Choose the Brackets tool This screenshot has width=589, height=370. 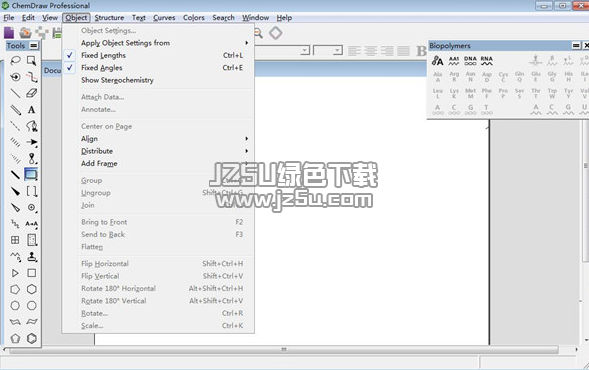tap(32, 191)
